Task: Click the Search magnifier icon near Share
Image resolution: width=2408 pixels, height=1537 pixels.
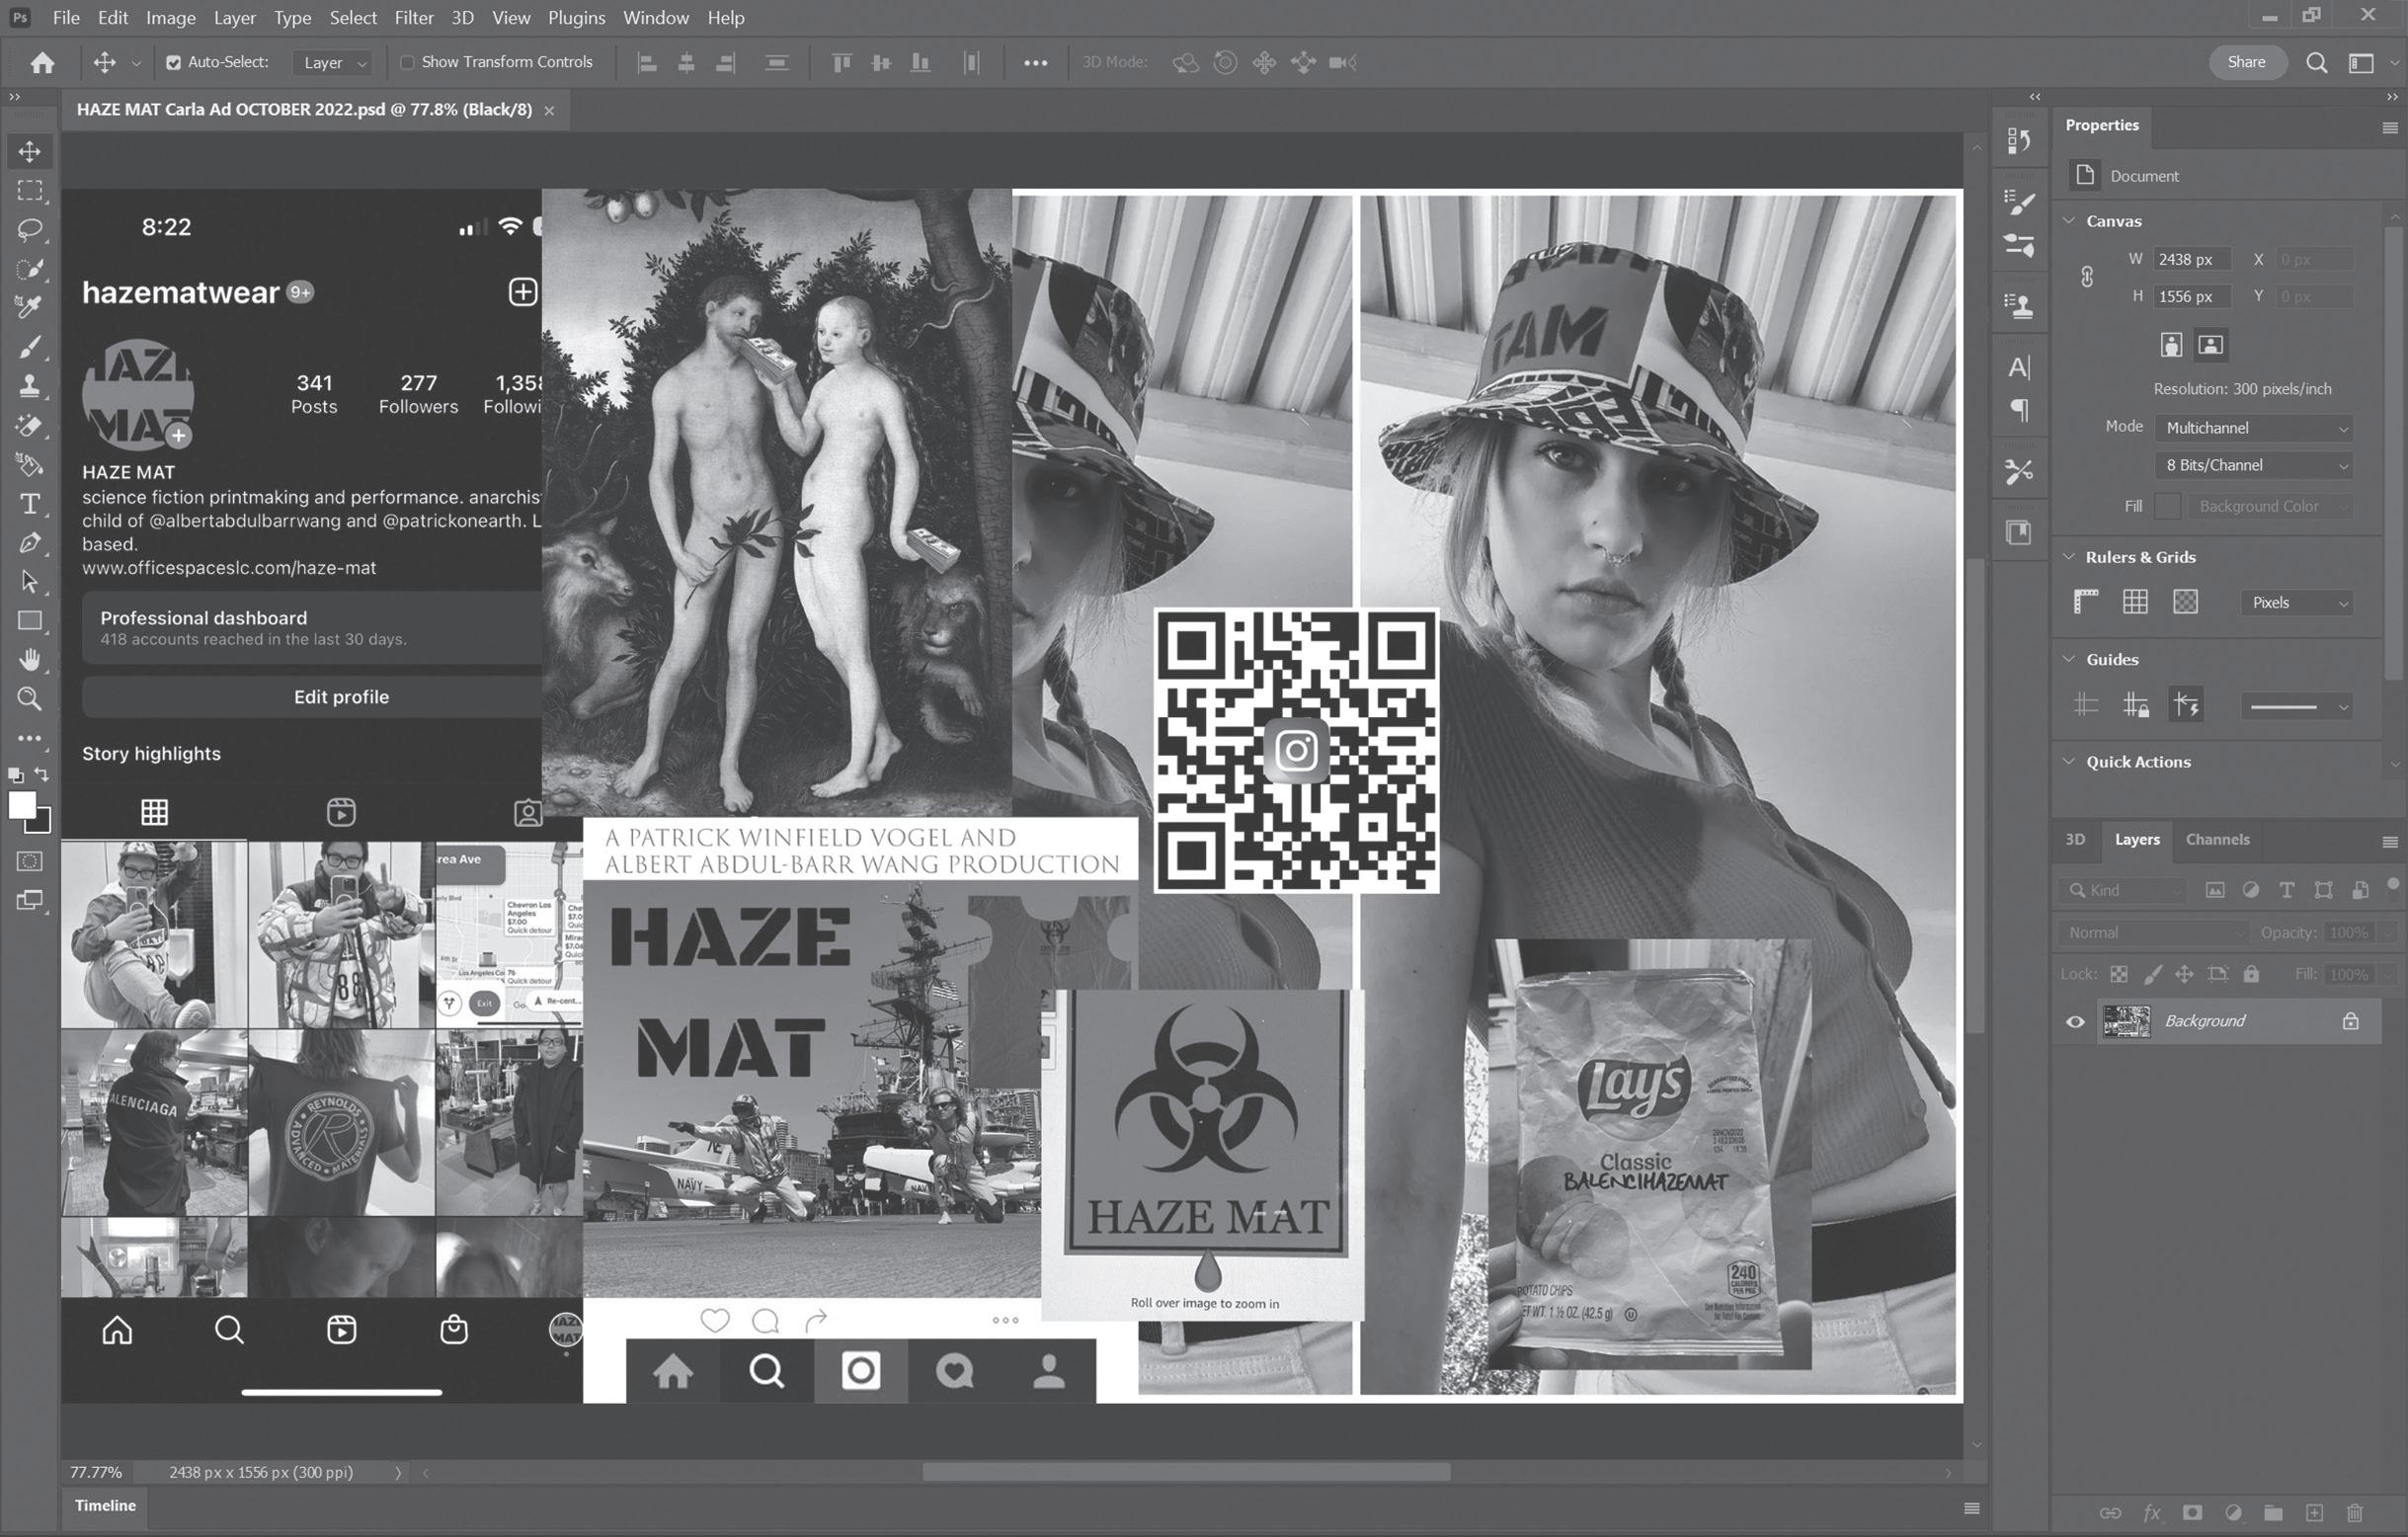Action: (2316, 63)
